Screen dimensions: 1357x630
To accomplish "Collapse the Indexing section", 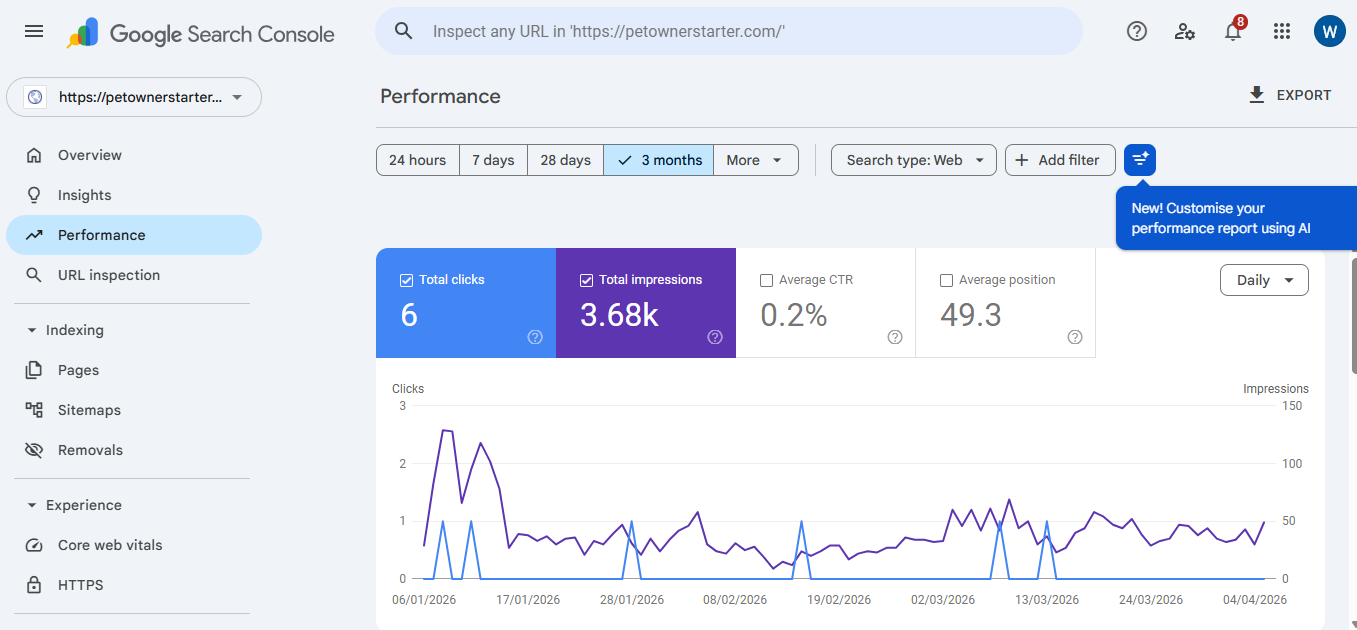I will tap(32, 330).
